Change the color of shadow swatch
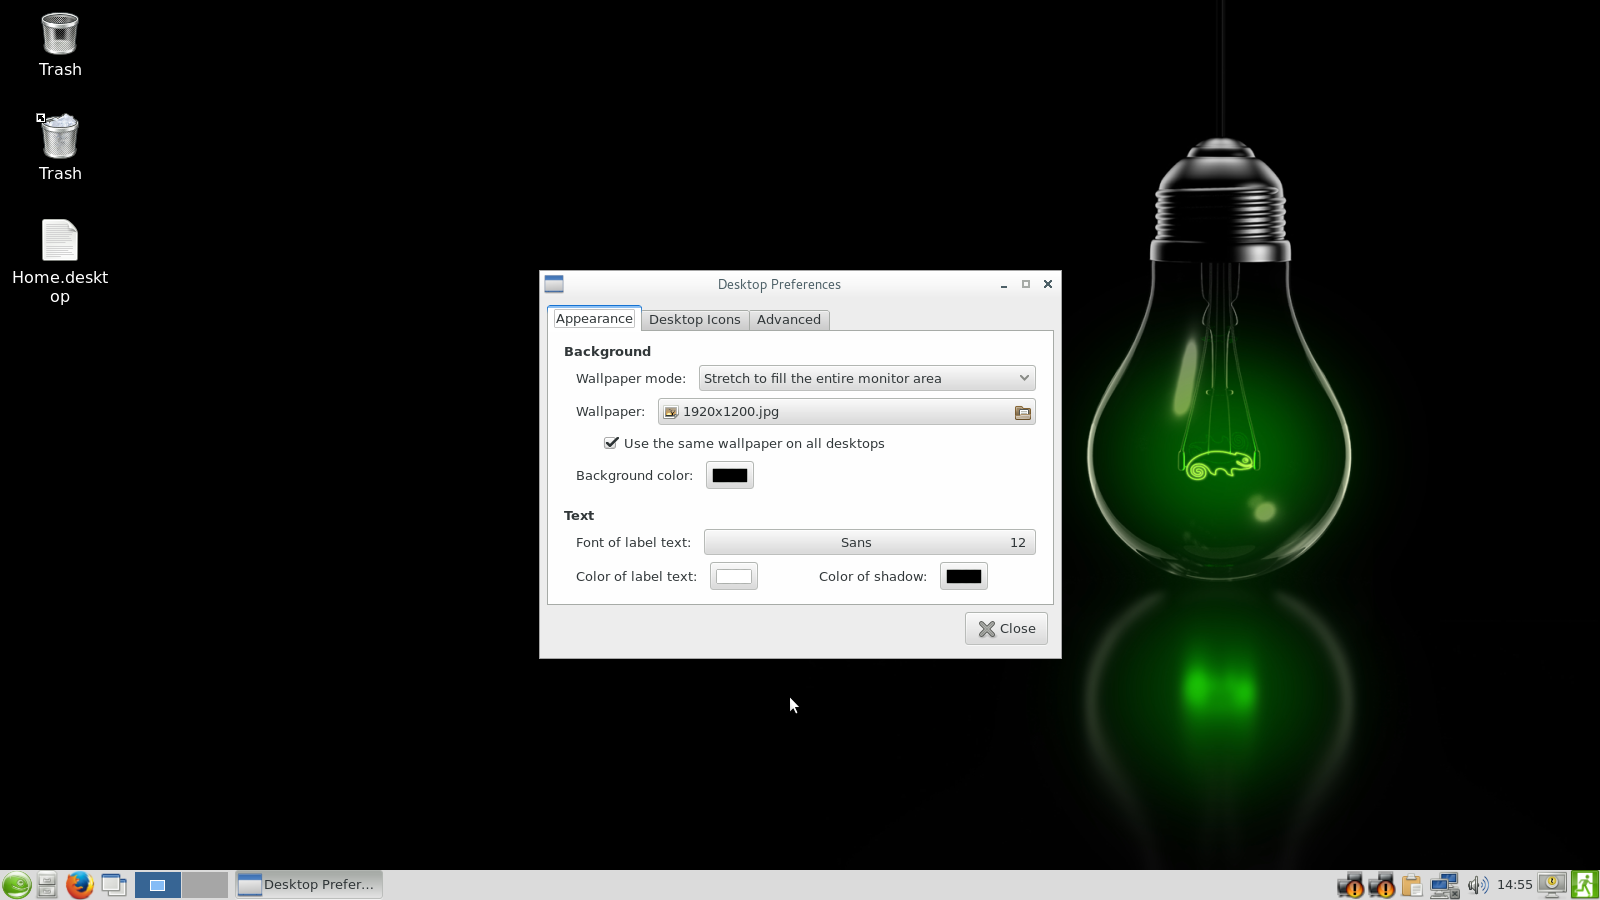The width and height of the screenshot is (1600, 900). (963, 577)
